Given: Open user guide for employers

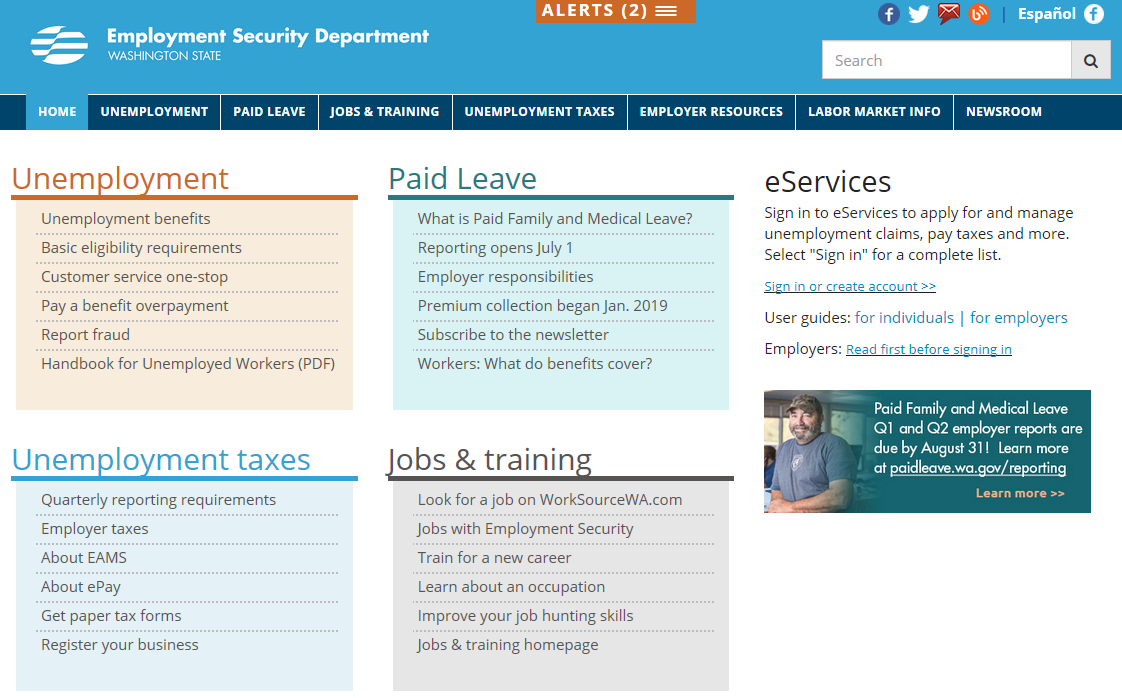Looking at the screenshot, I should (x=1018, y=318).
